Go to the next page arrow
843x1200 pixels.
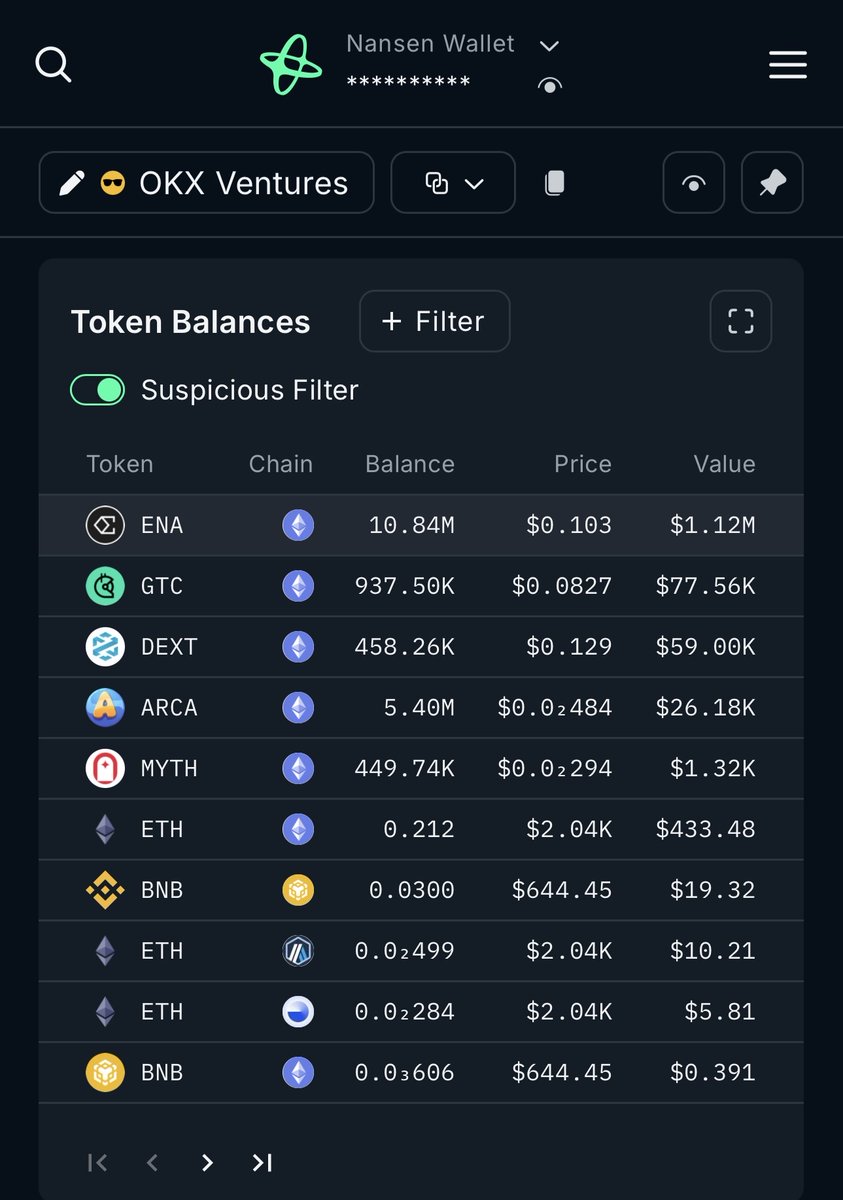click(207, 1162)
